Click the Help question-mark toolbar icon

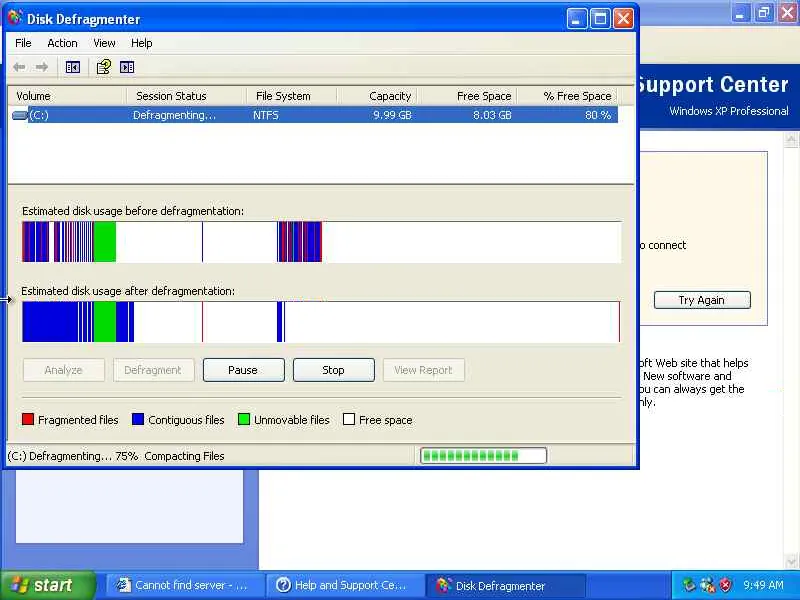pos(104,67)
